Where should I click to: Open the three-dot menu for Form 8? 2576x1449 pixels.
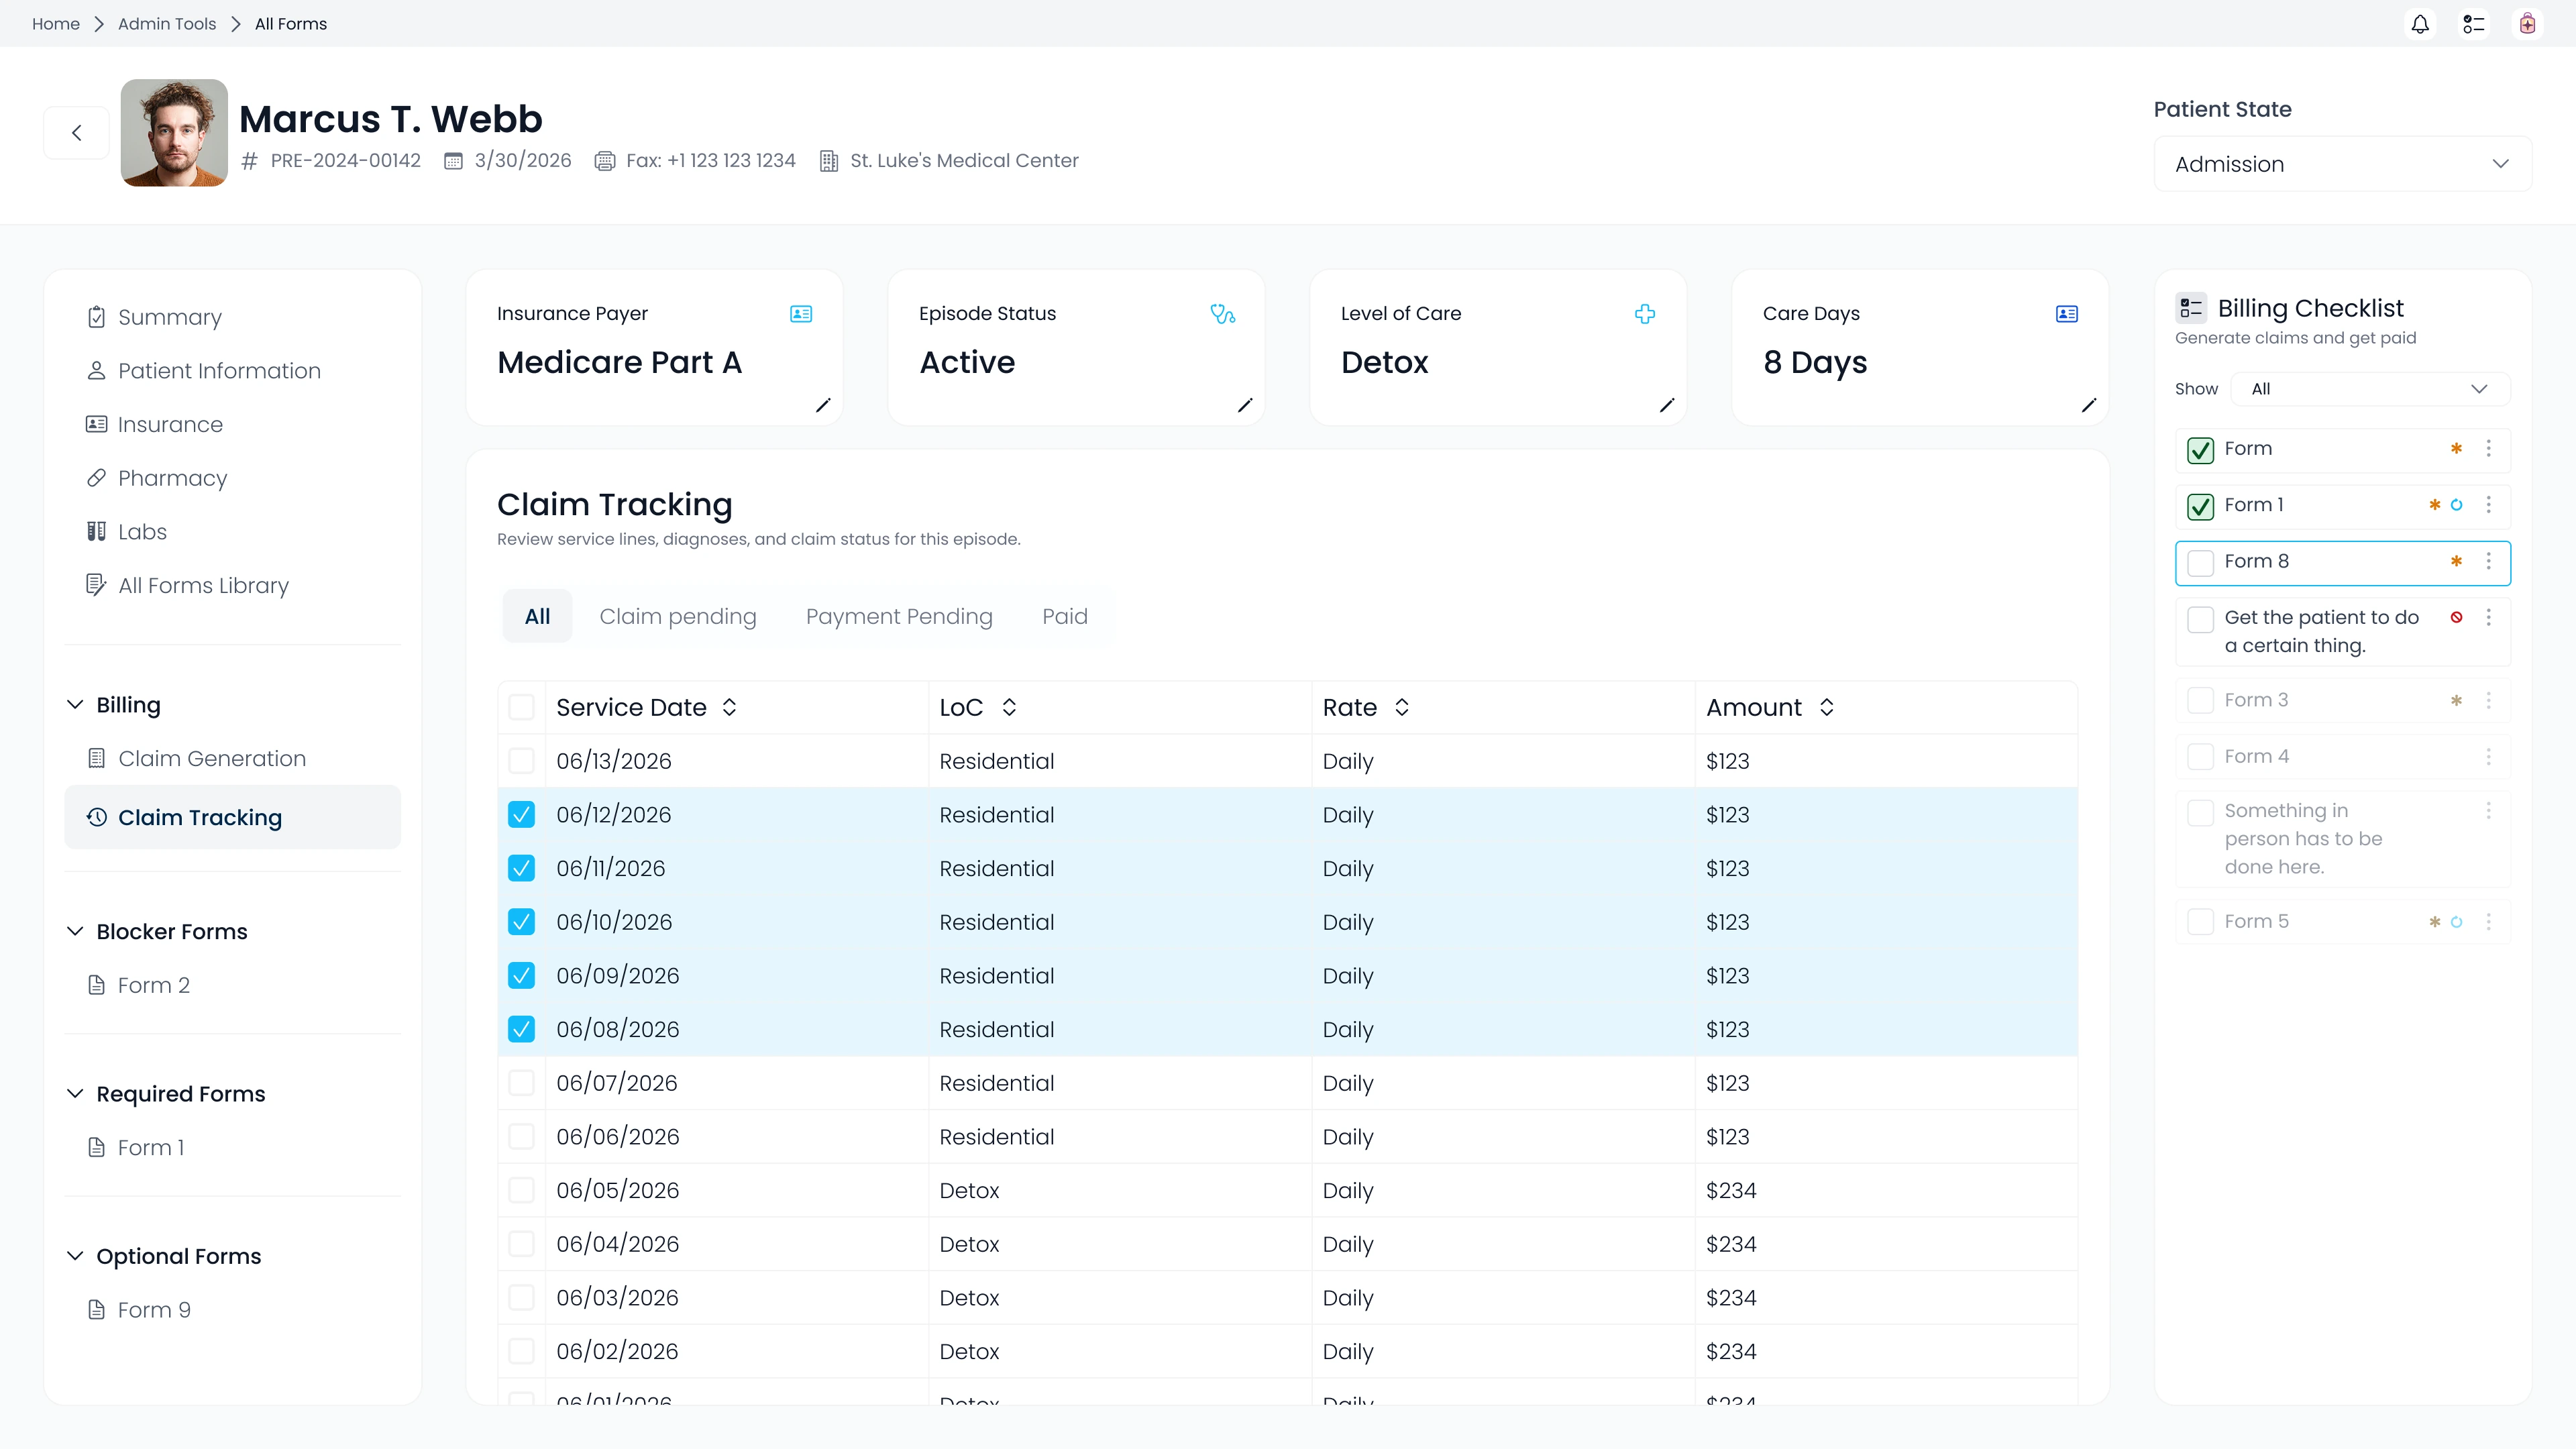(2489, 561)
